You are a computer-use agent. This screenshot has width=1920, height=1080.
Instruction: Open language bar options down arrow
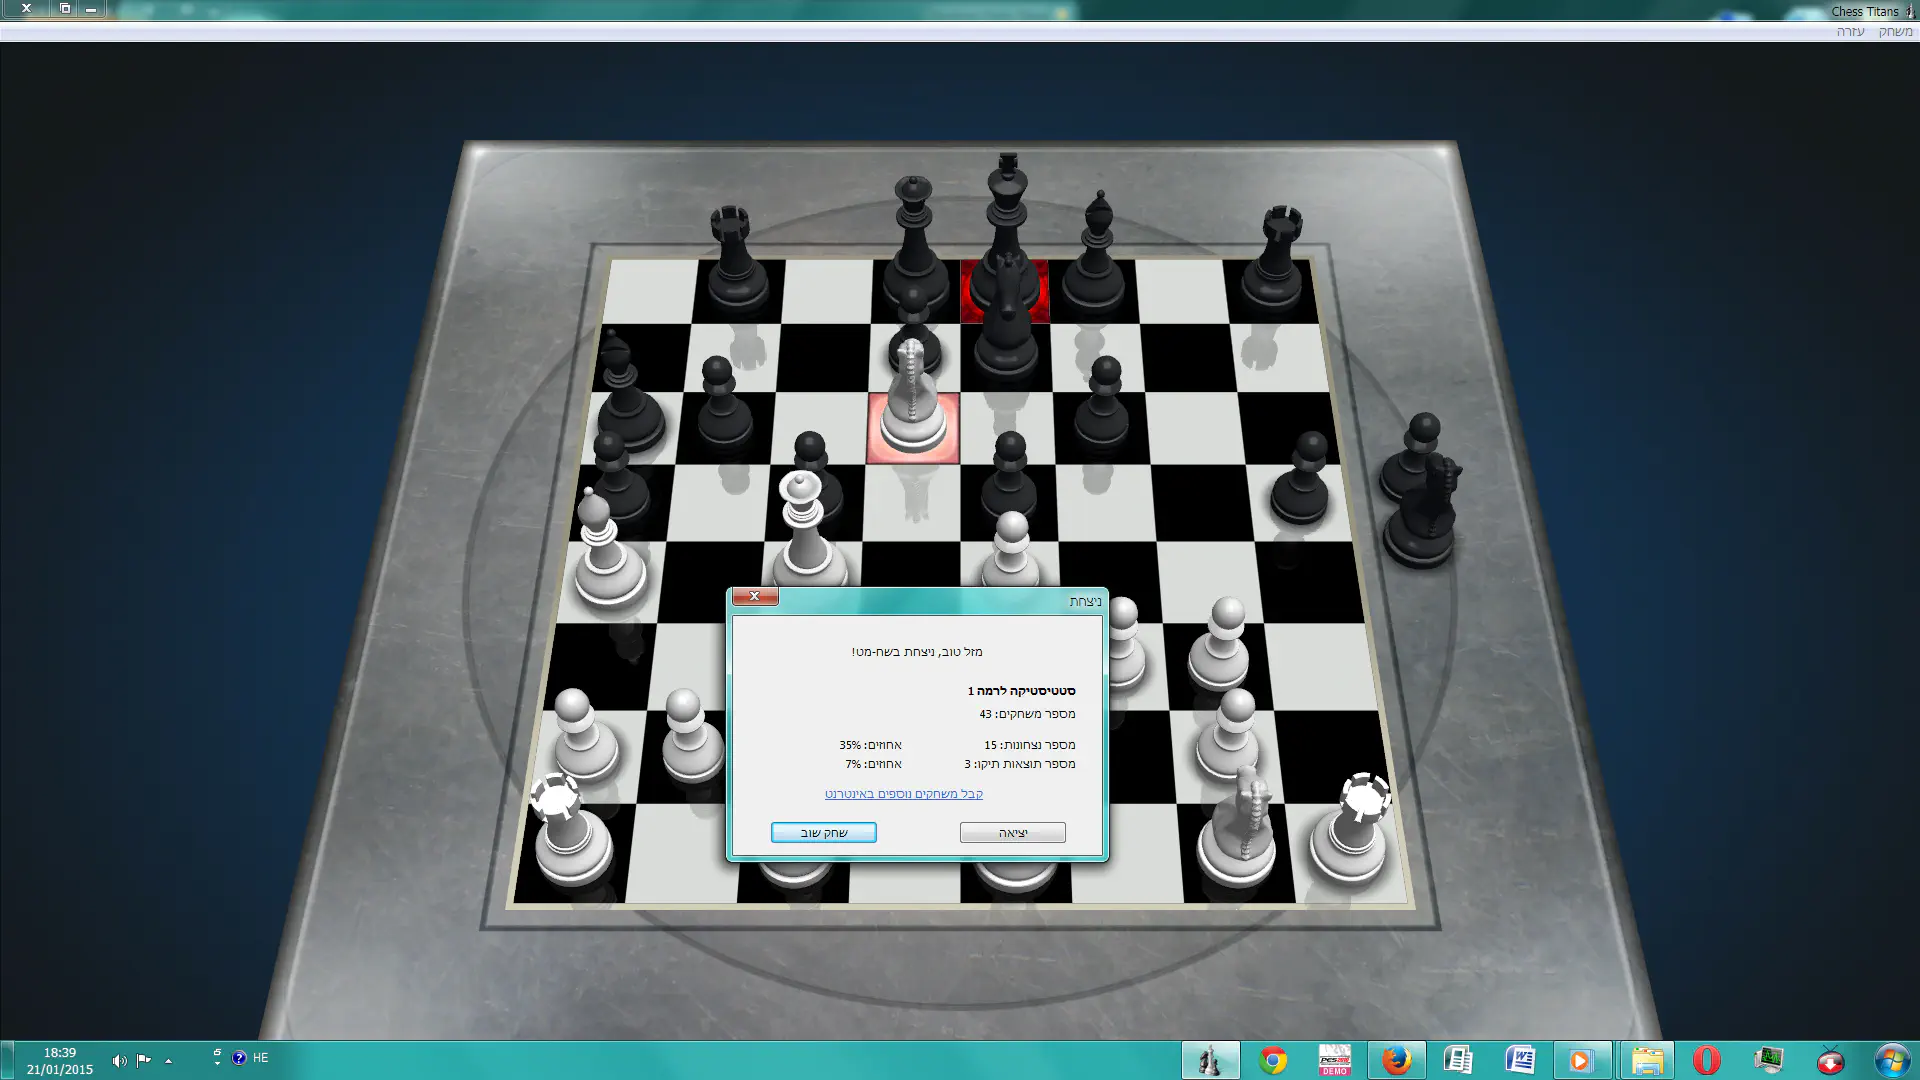[217, 1064]
